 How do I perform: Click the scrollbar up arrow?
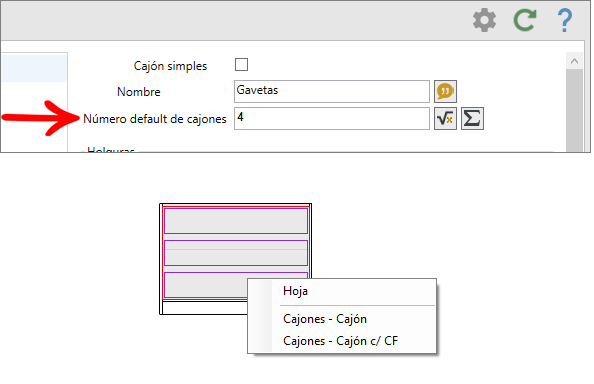[574, 61]
